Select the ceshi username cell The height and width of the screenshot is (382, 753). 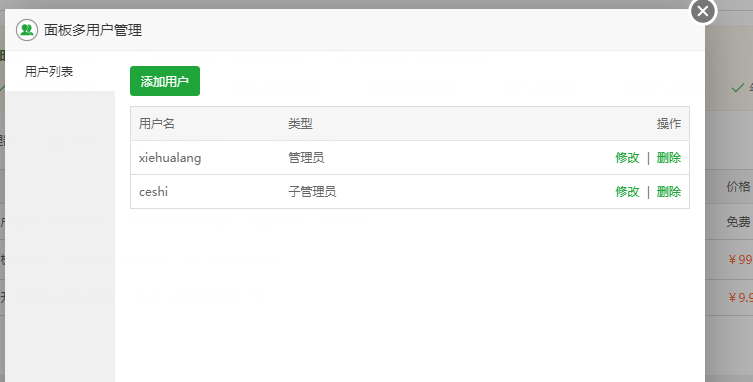click(x=153, y=192)
